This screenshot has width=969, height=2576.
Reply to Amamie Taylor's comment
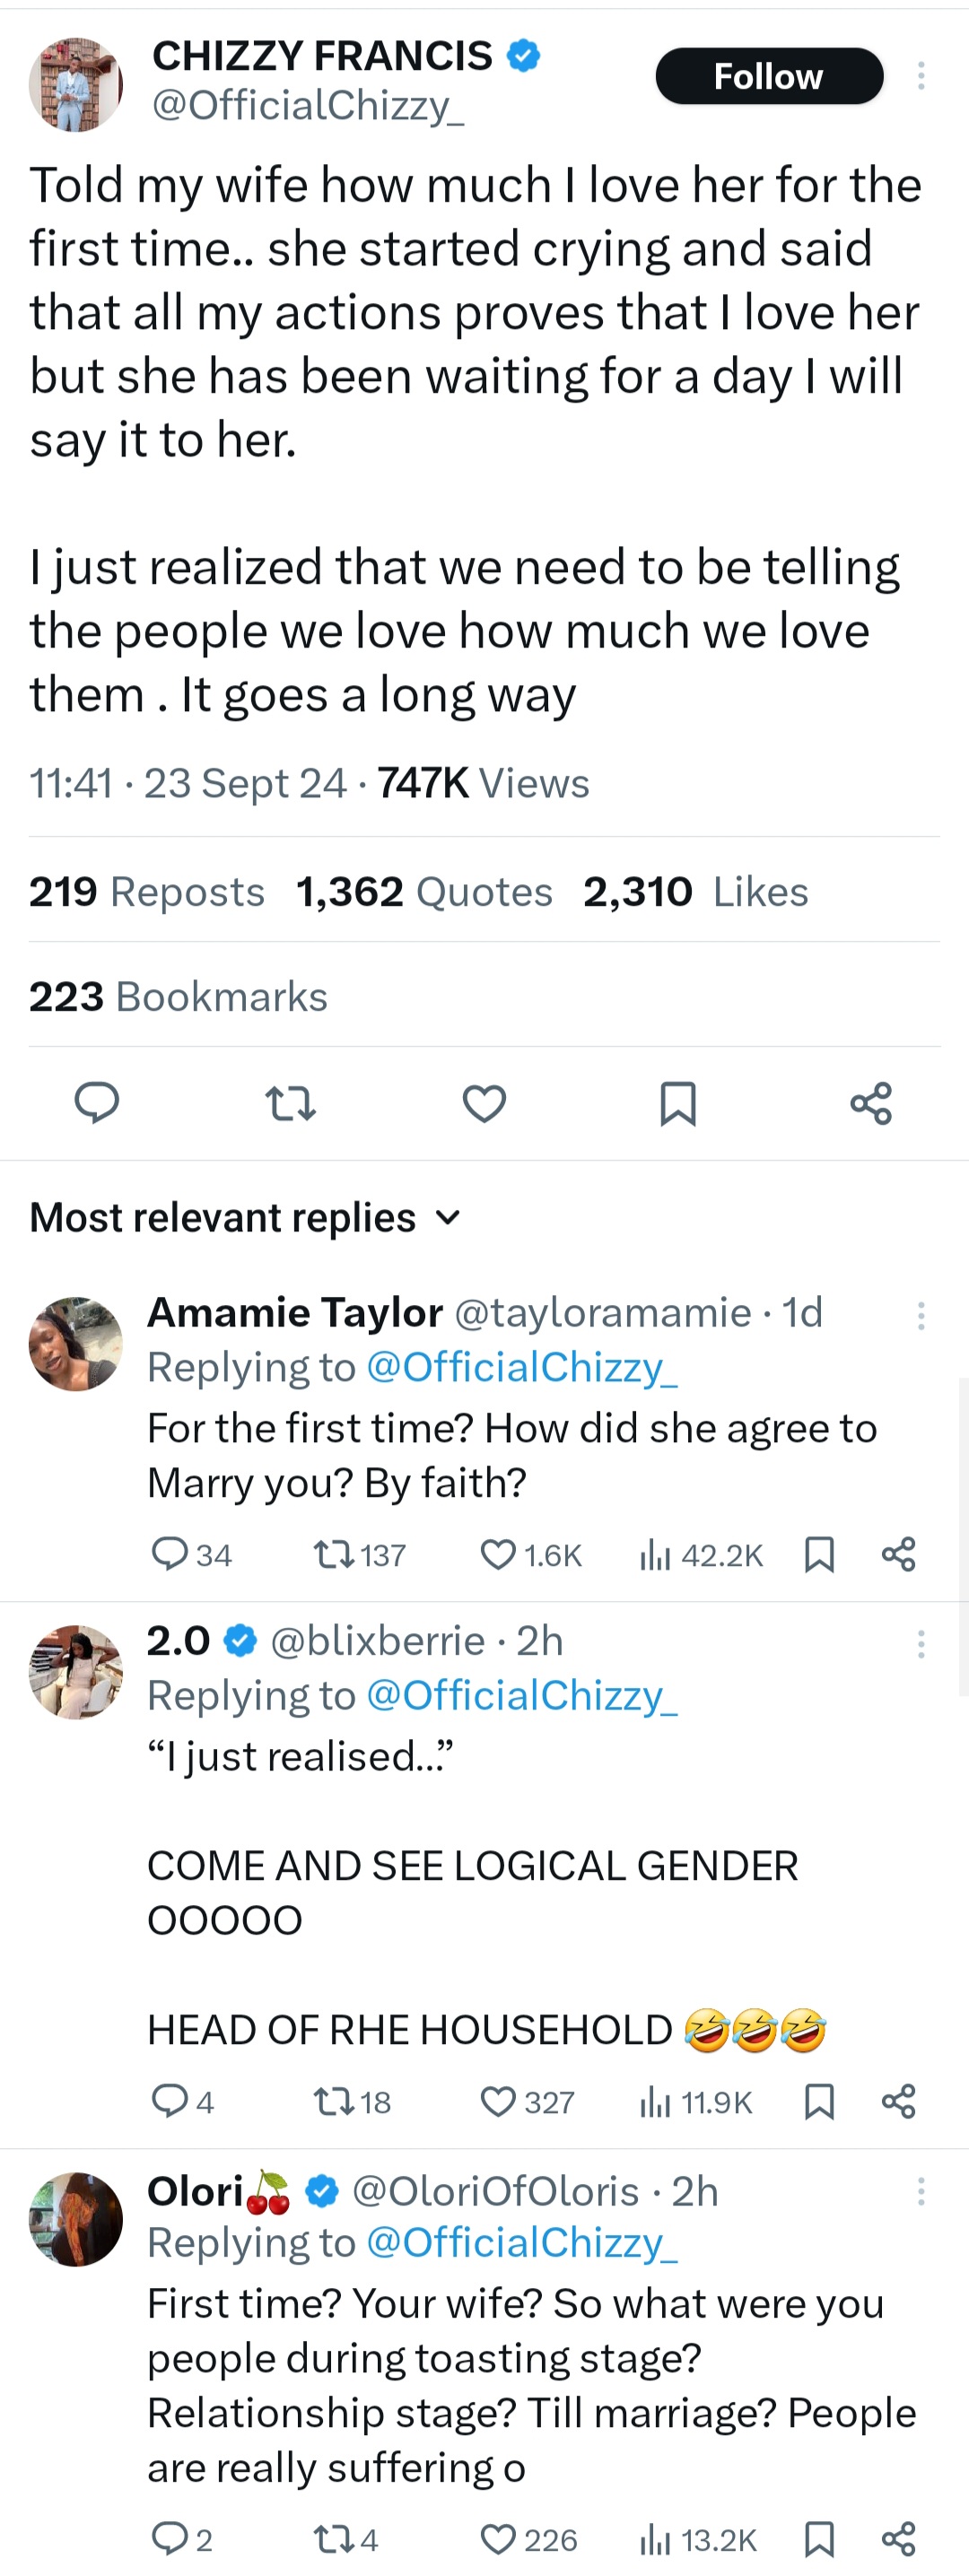click(169, 1554)
